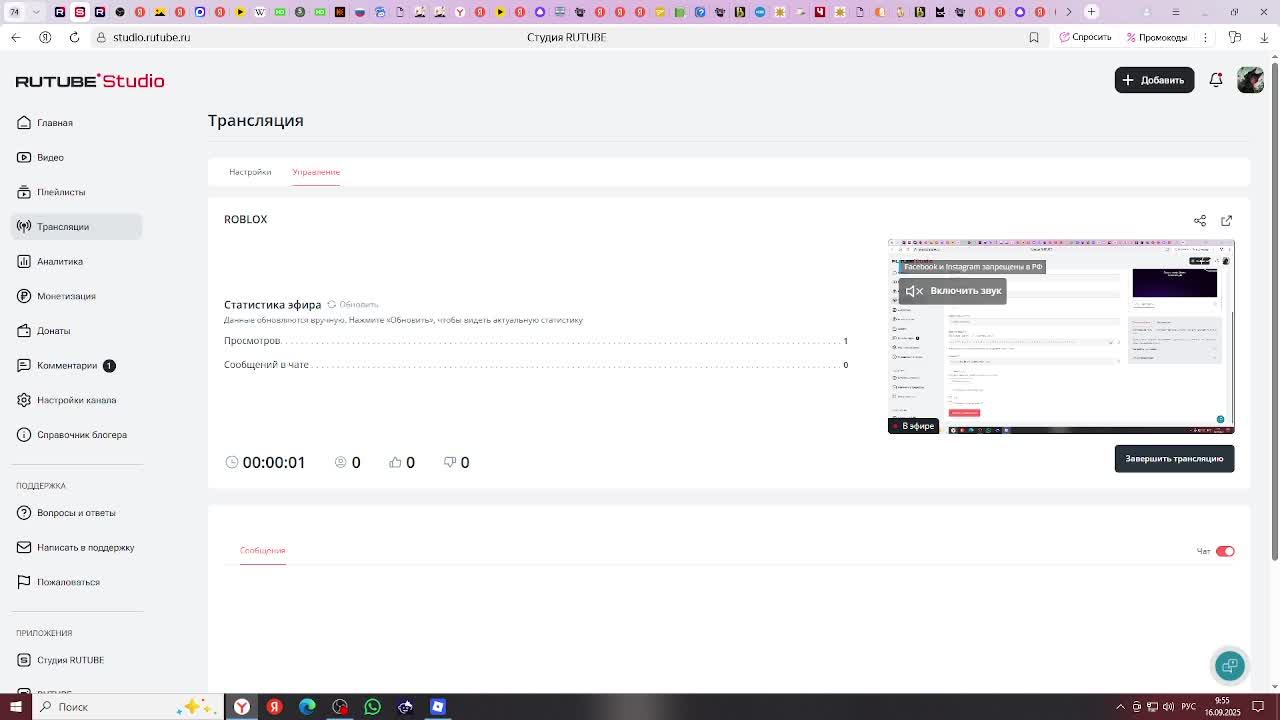
Task: Click the Справочник блогера info icon
Action: 24,435
